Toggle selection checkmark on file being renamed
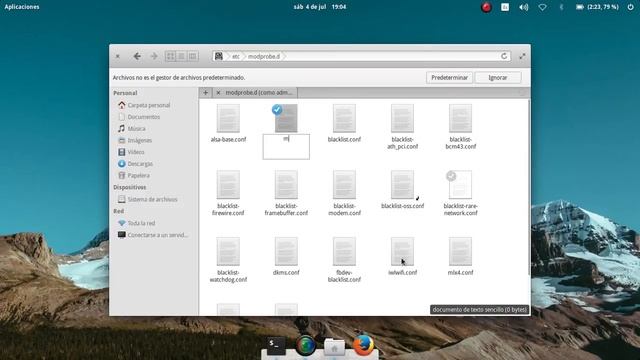Viewport: 640px width, 360px height. [x=277, y=109]
